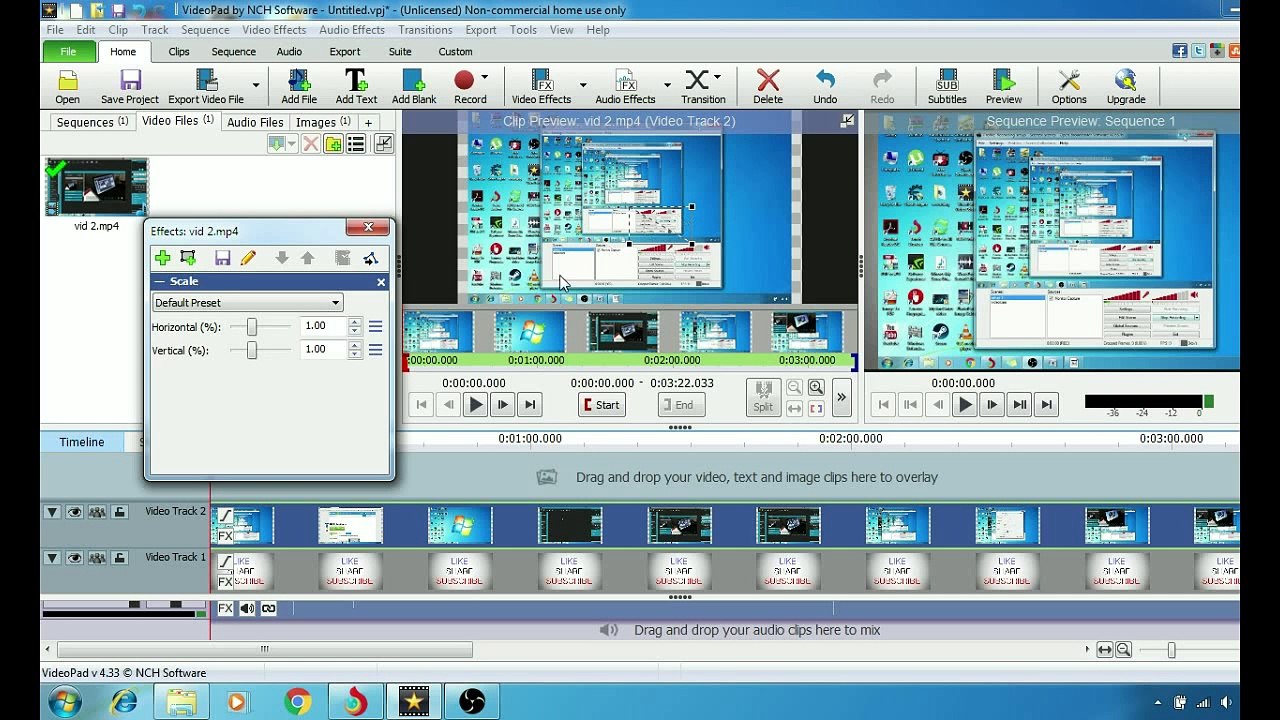
Task: Add a file with Add File
Action: [x=299, y=87]
